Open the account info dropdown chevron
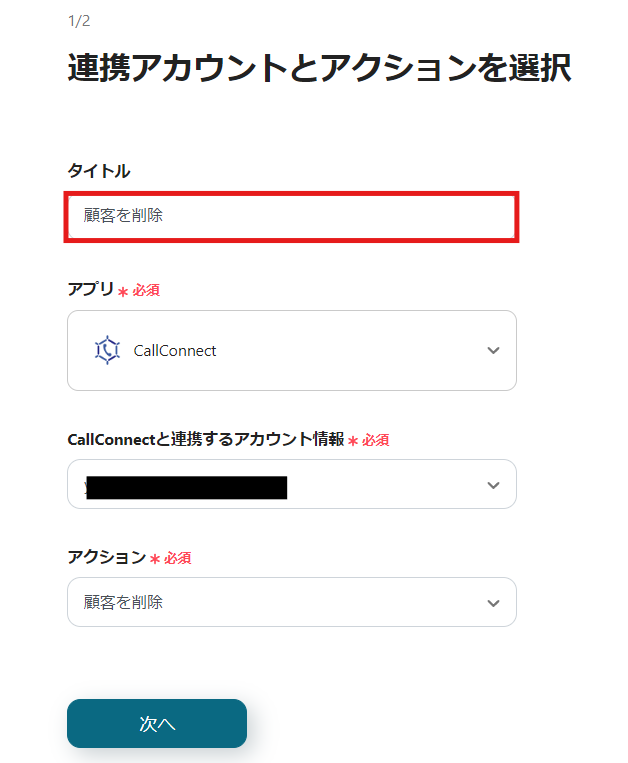 (492, 485)
